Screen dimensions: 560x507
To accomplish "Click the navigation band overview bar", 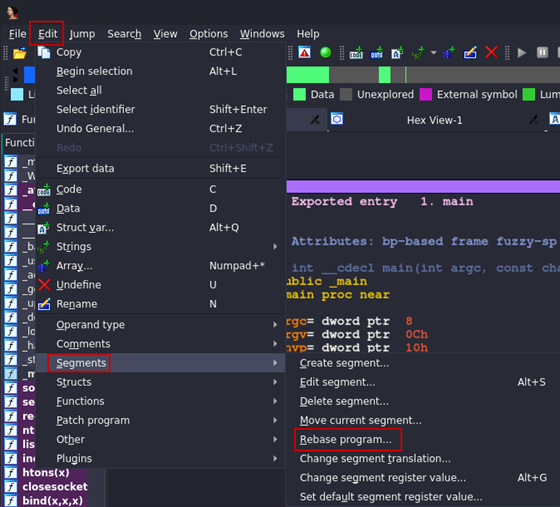I will (x=423, y=75).
